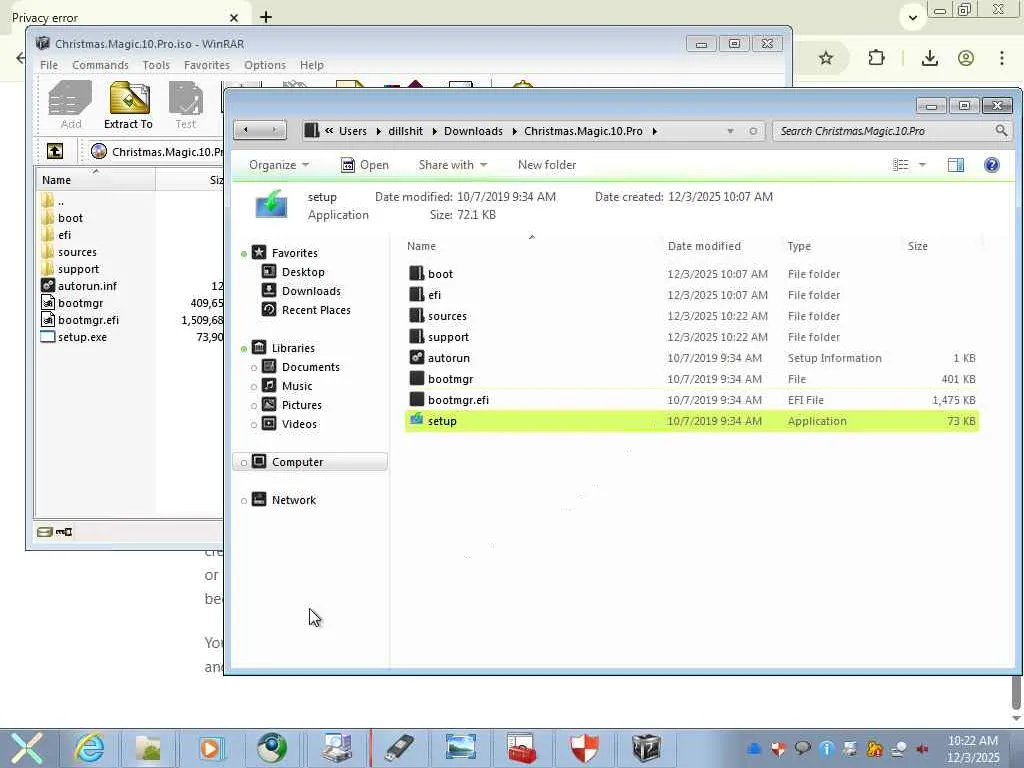Viewport: 1024px width, 768px height.
Task: Open Downloads in Favorites sidebar
Action: click(311, 291)
